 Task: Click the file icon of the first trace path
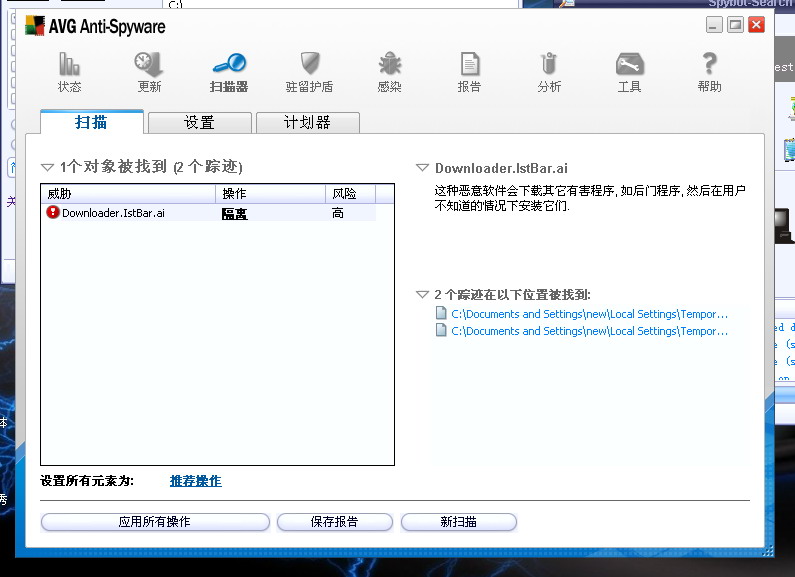click(x=441, y=313)
